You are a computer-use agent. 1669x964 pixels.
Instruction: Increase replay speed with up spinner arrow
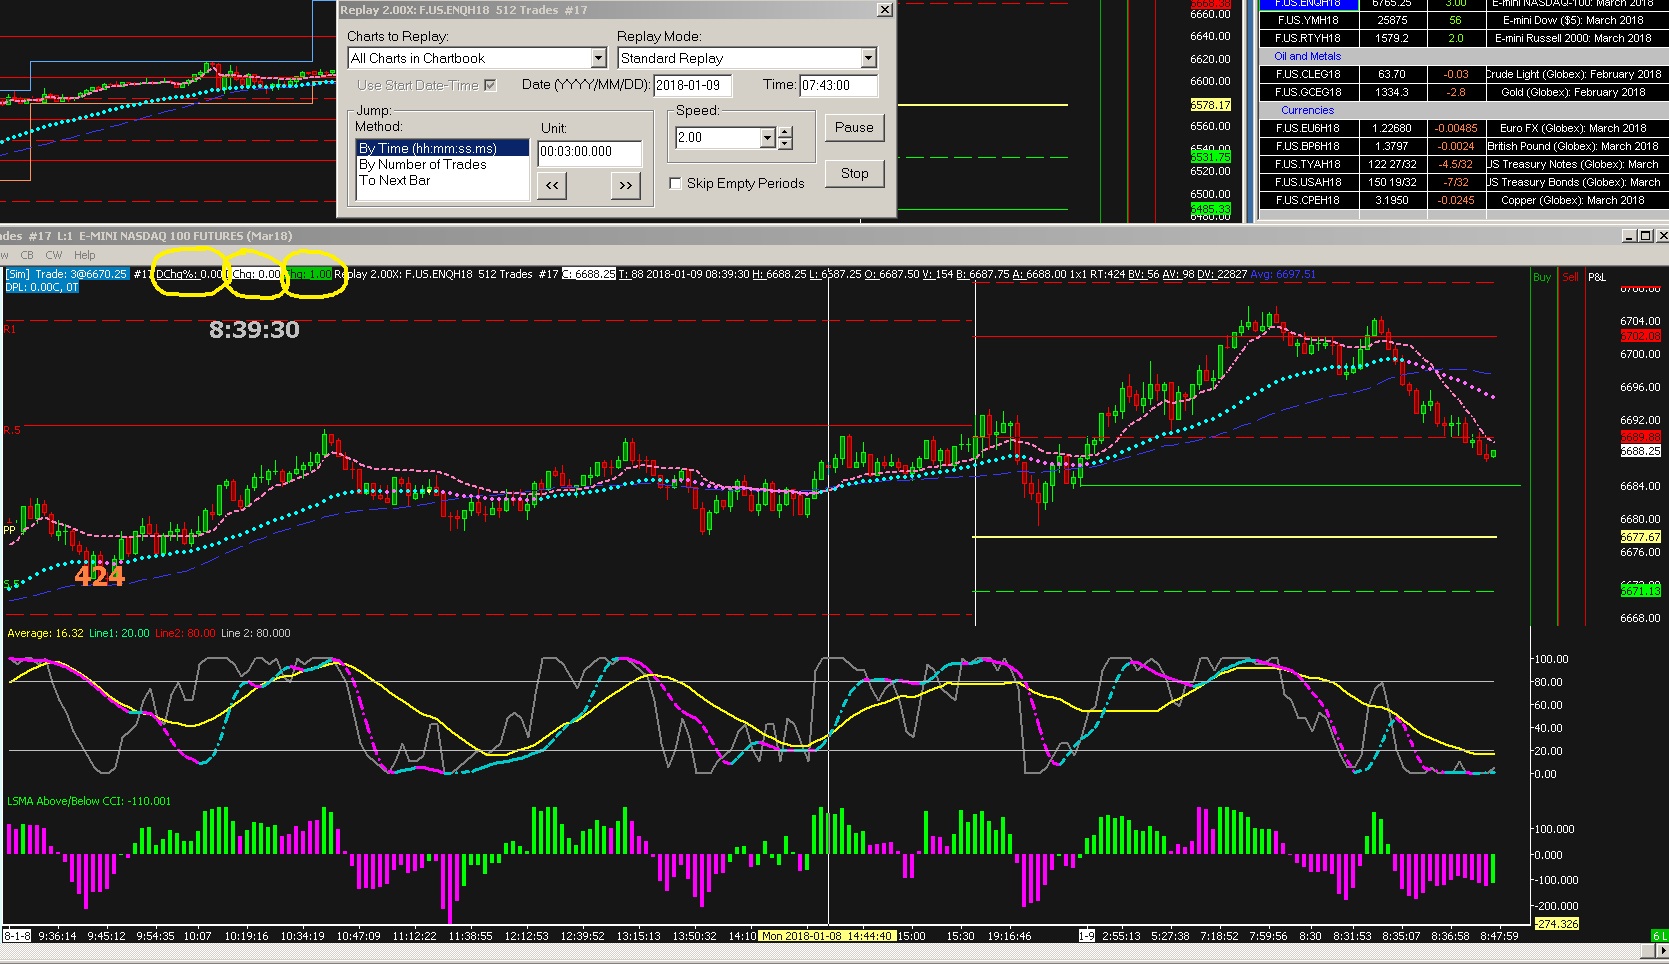[785, 132]
